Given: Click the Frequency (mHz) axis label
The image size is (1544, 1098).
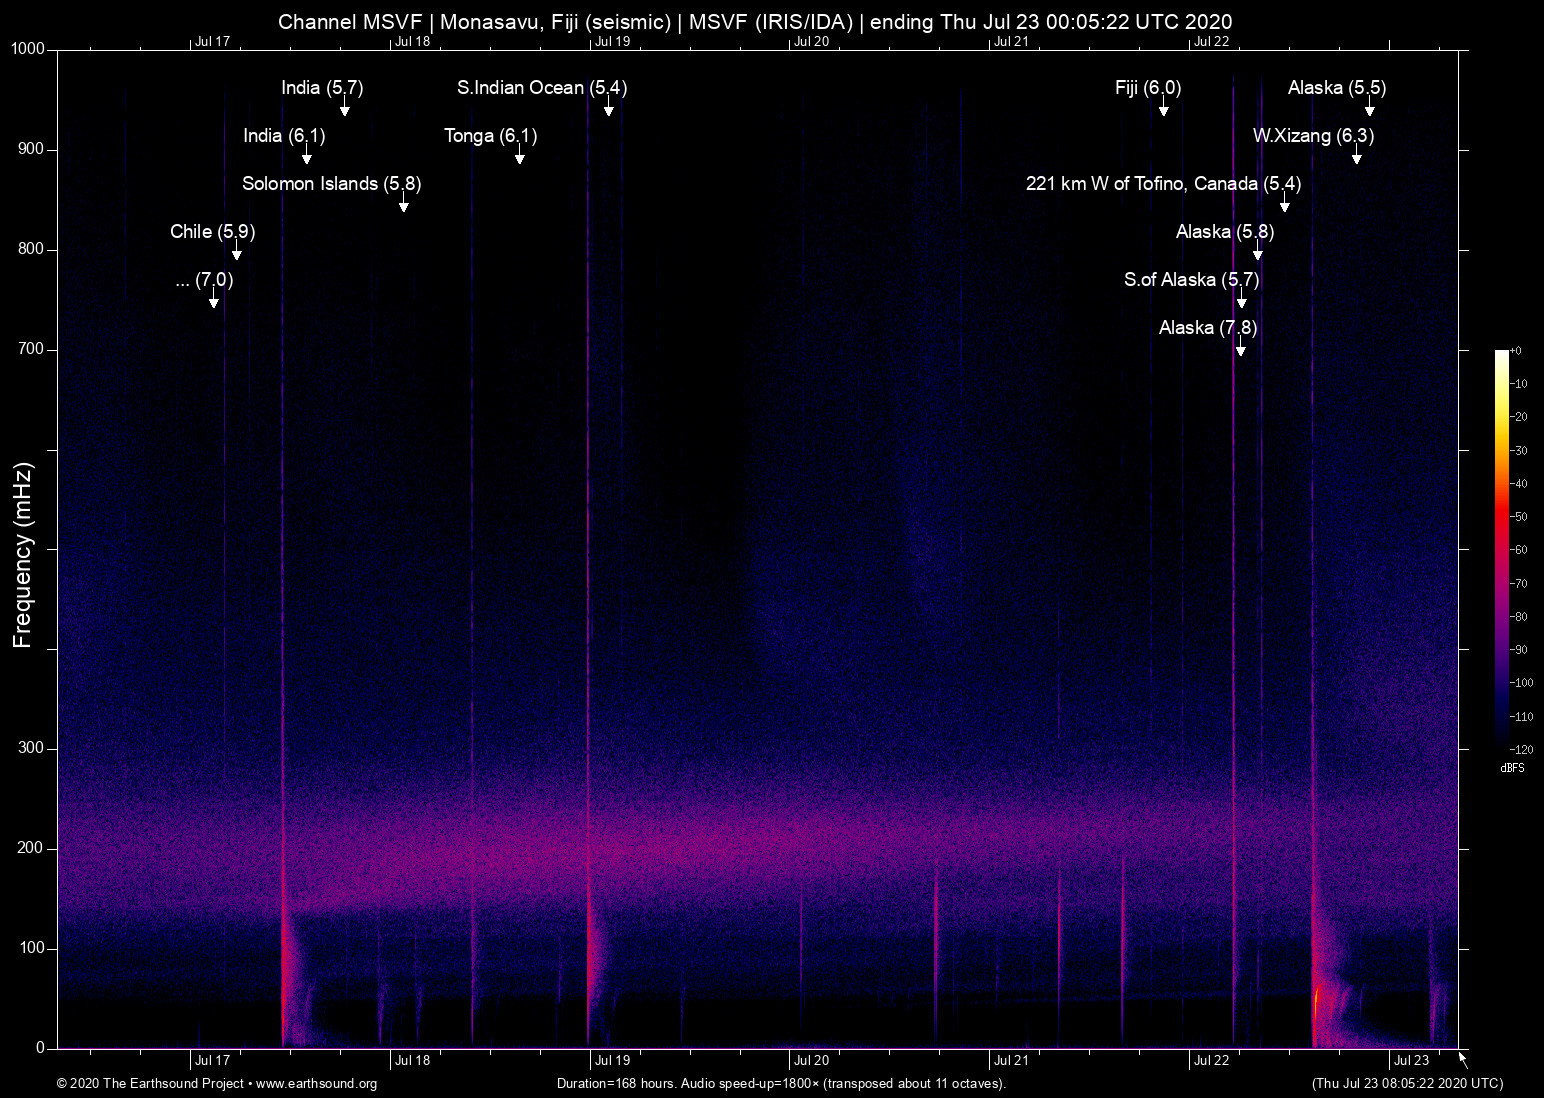Looking at the screenshot, I should 22,550.
